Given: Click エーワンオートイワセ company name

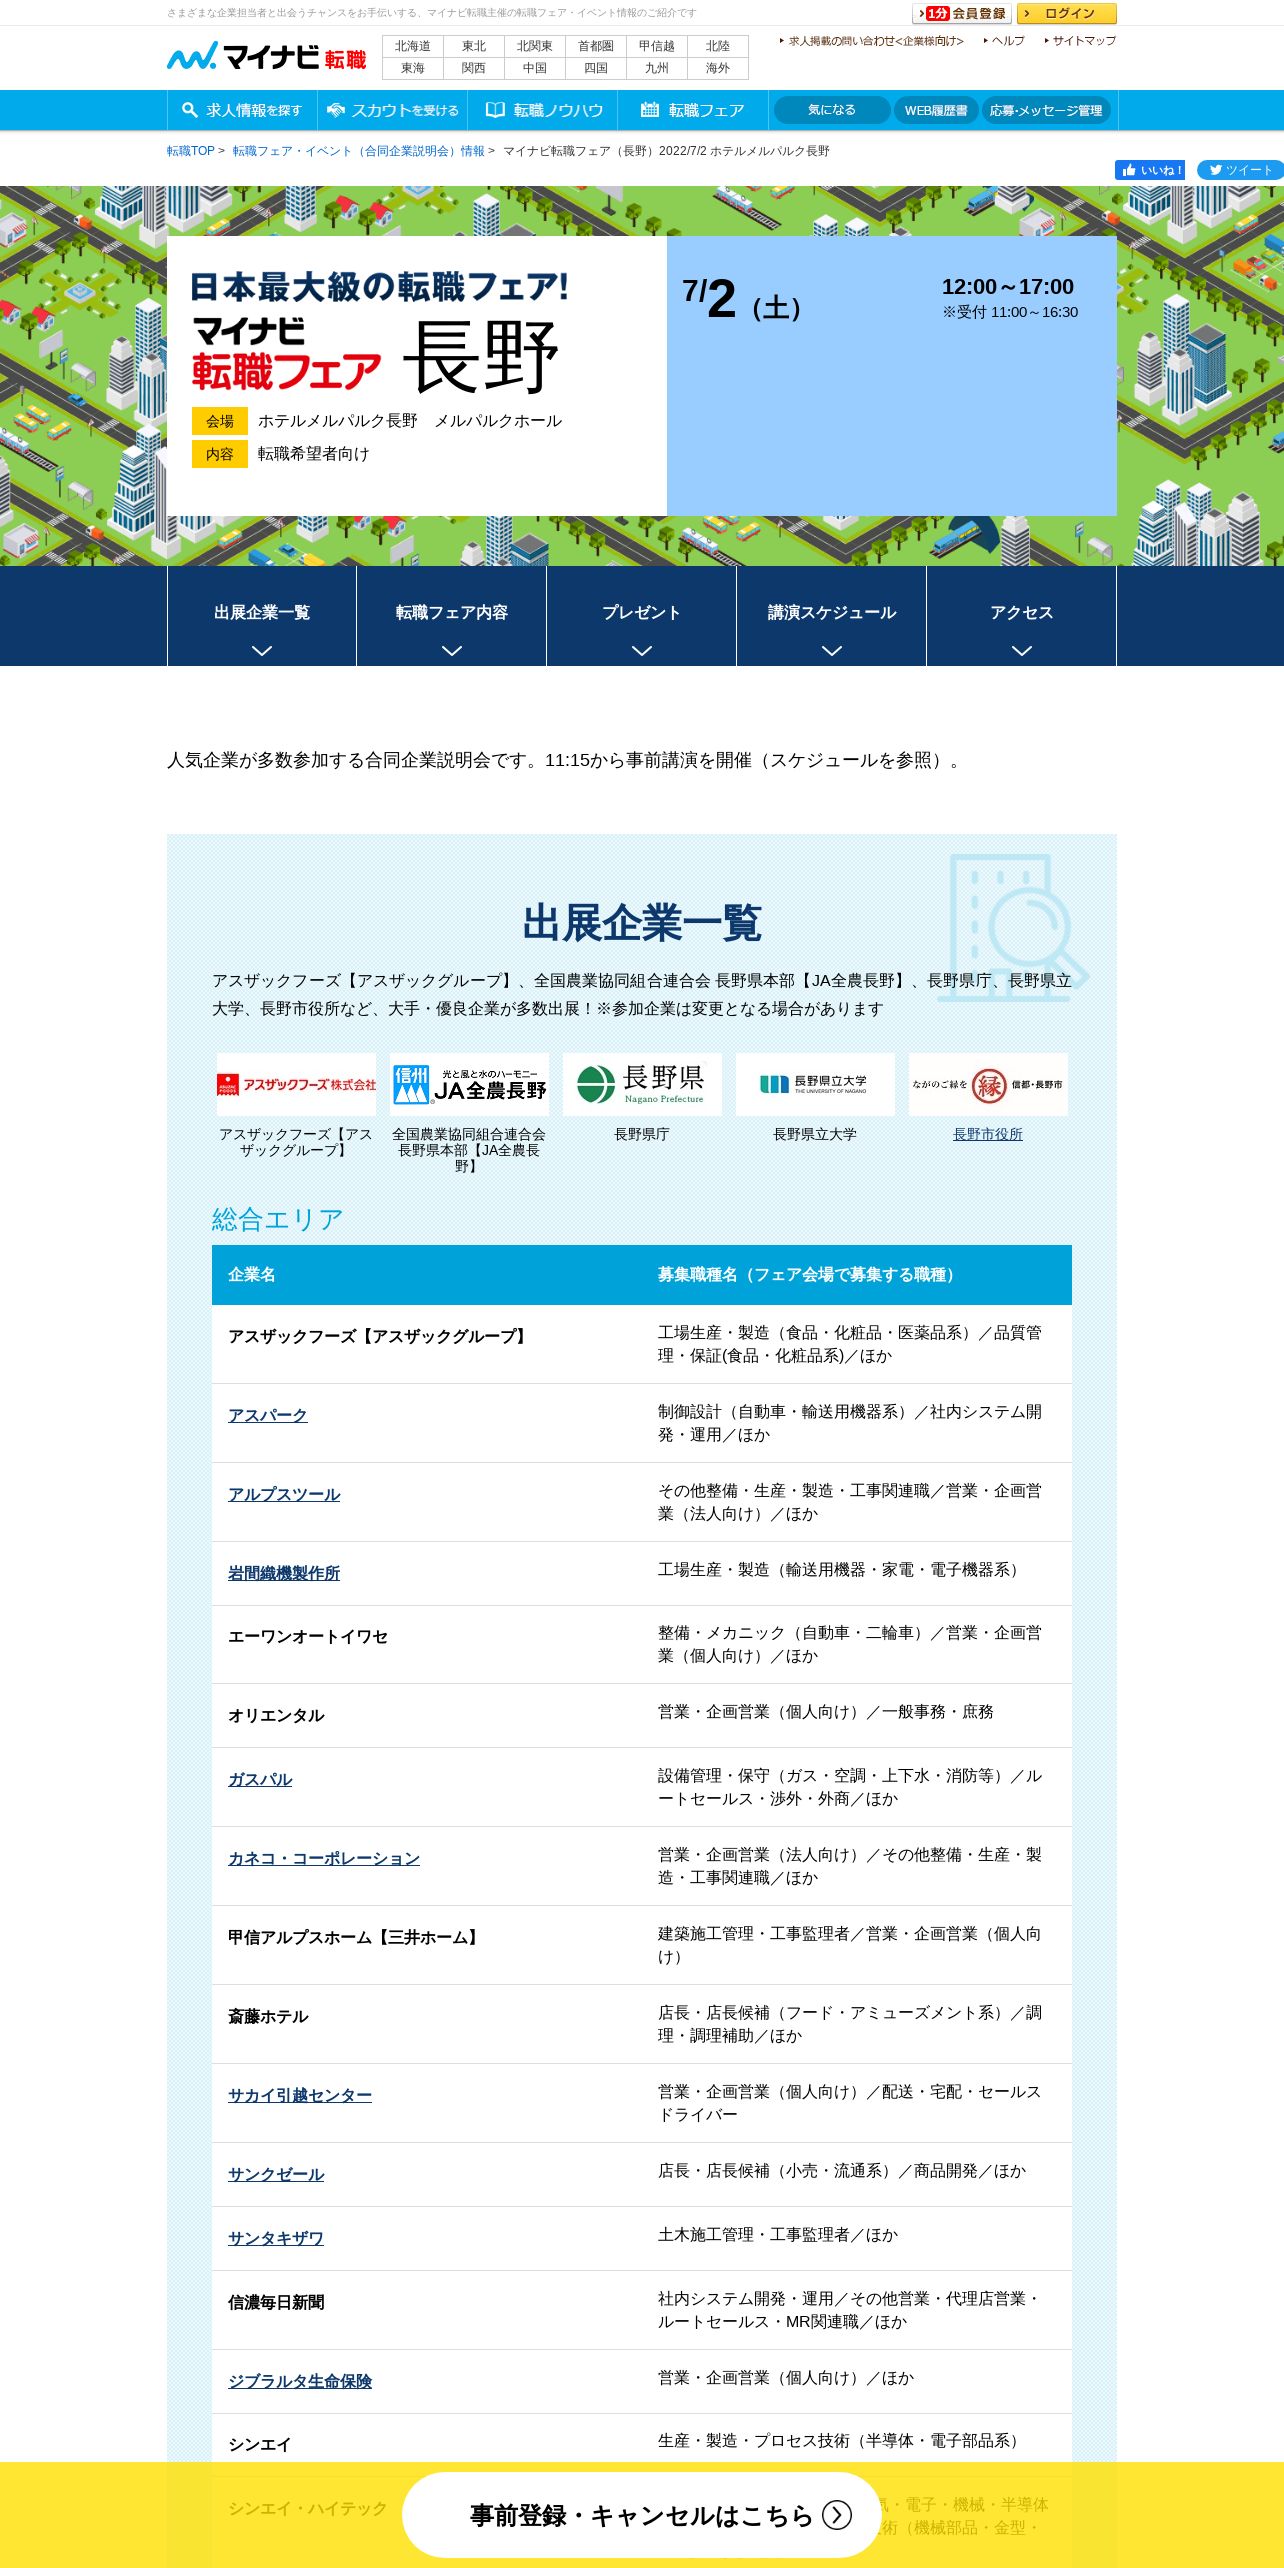Looking at the screenshot, I should coord(308,1636).
